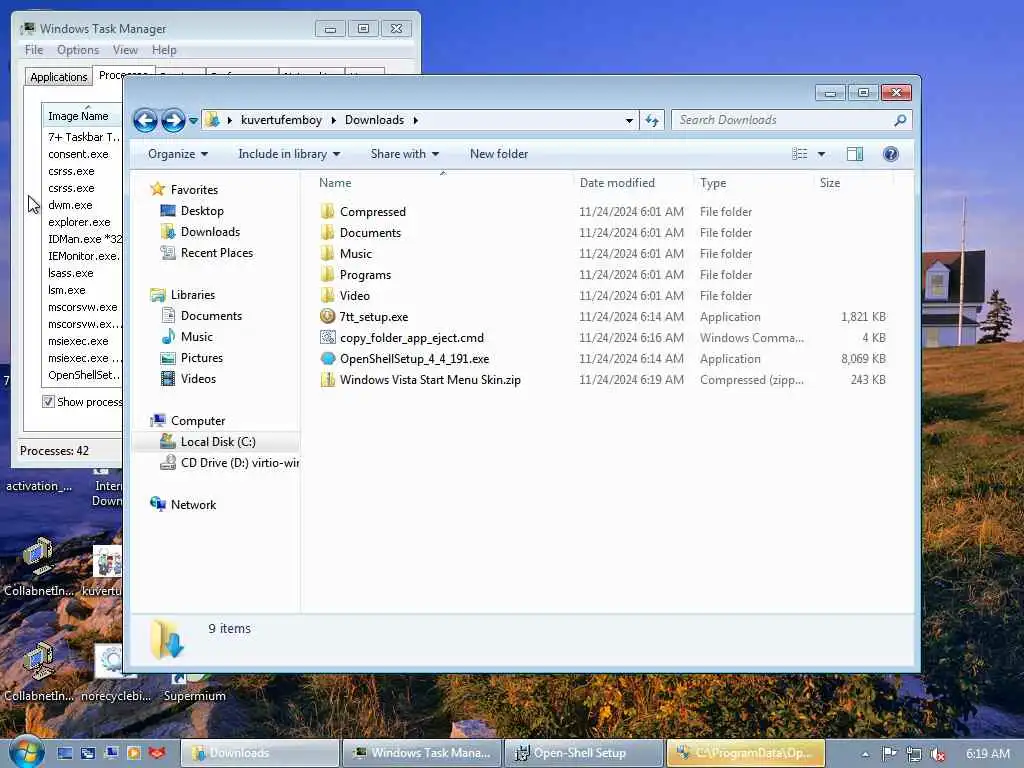Select the Programs folder
The width and height of the screenshot is (1024, 768).
(x=364, y=275)
